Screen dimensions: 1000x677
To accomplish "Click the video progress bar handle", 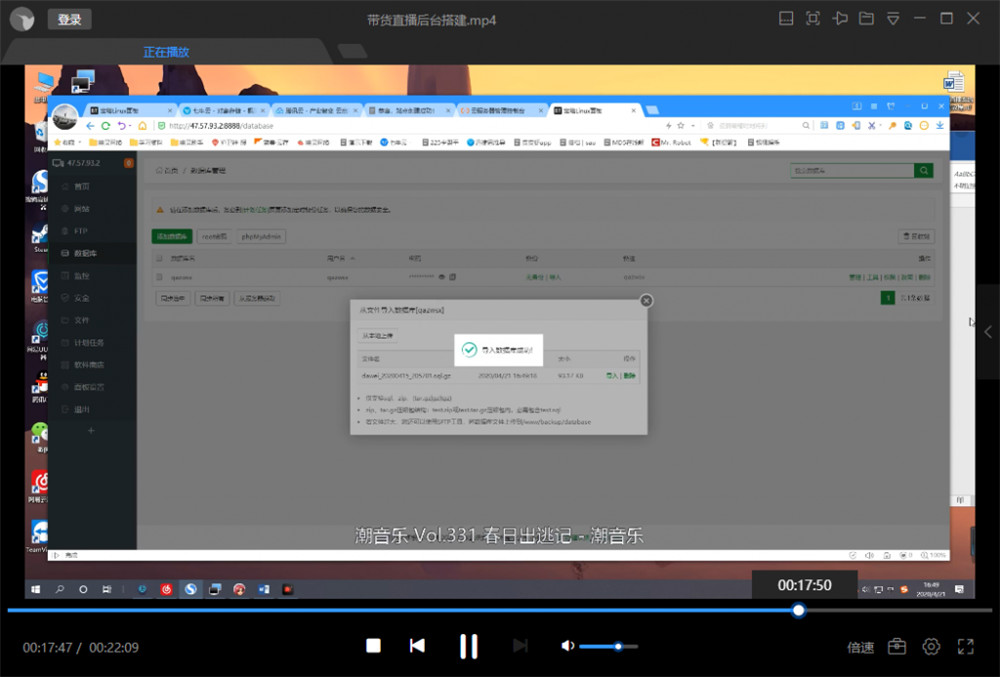I will click(x=798, y=610).
